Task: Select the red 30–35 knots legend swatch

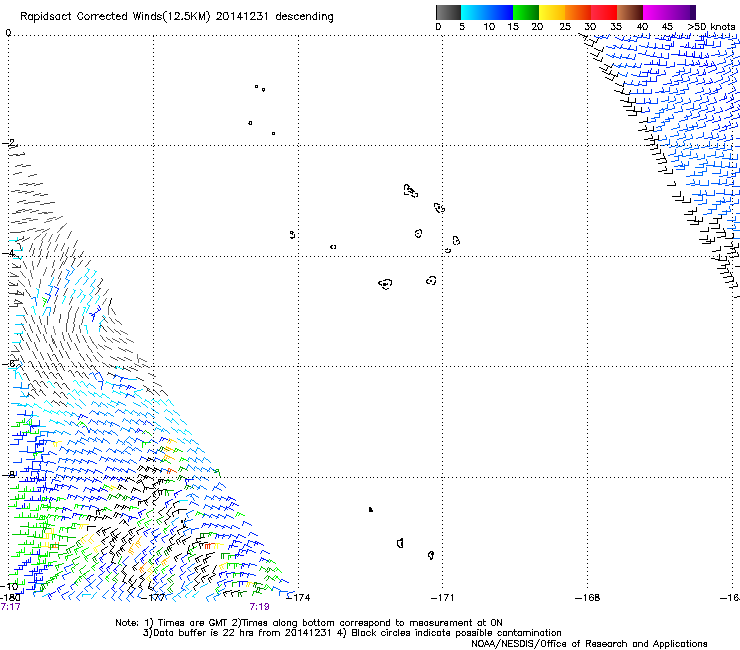Action: point(604,12)
